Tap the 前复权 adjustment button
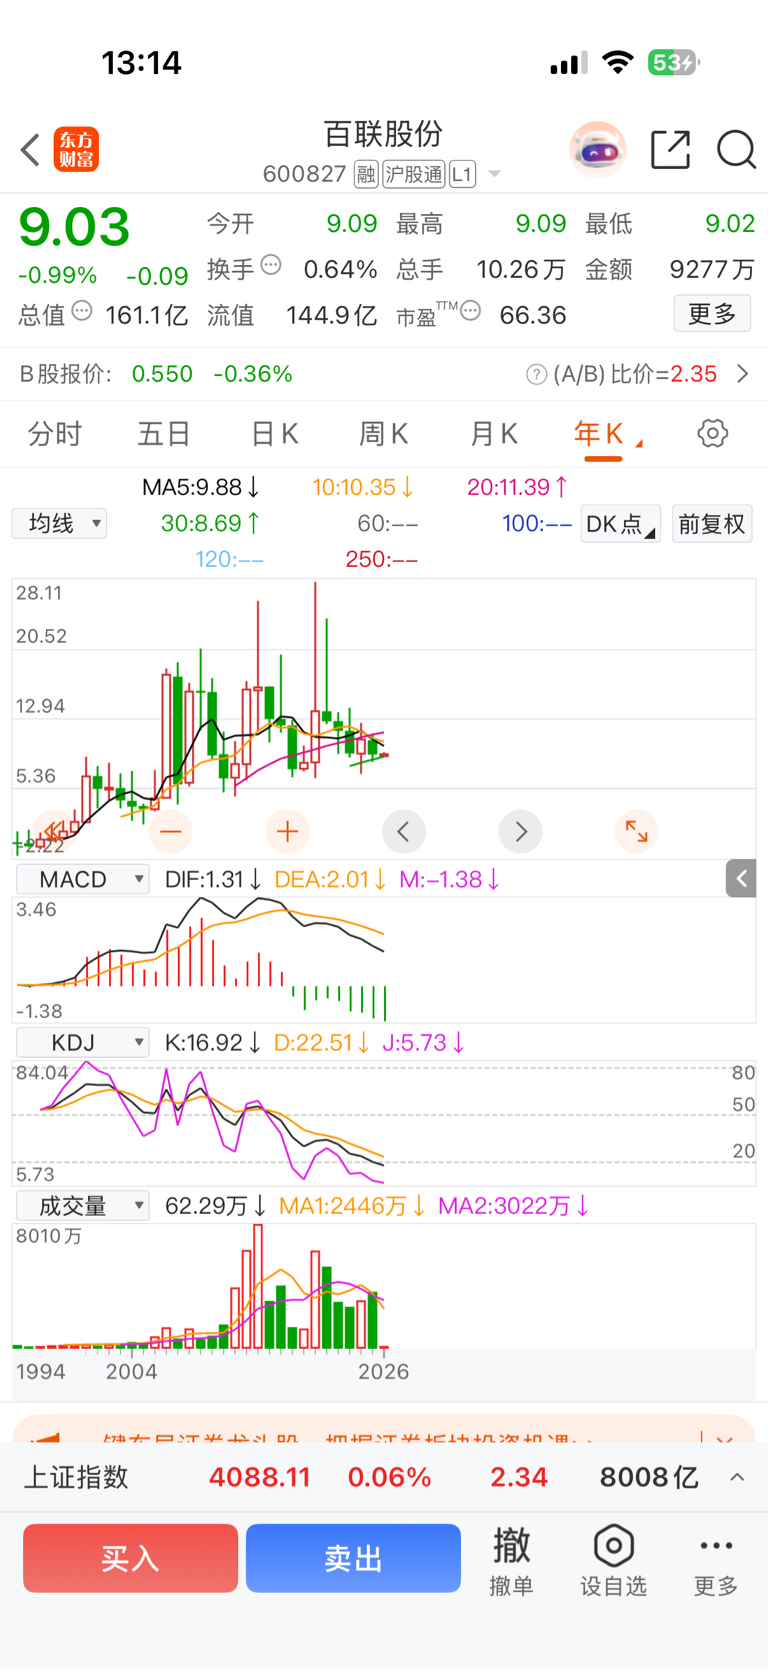Screen dimensions: 768x1670 pos(712,524)
